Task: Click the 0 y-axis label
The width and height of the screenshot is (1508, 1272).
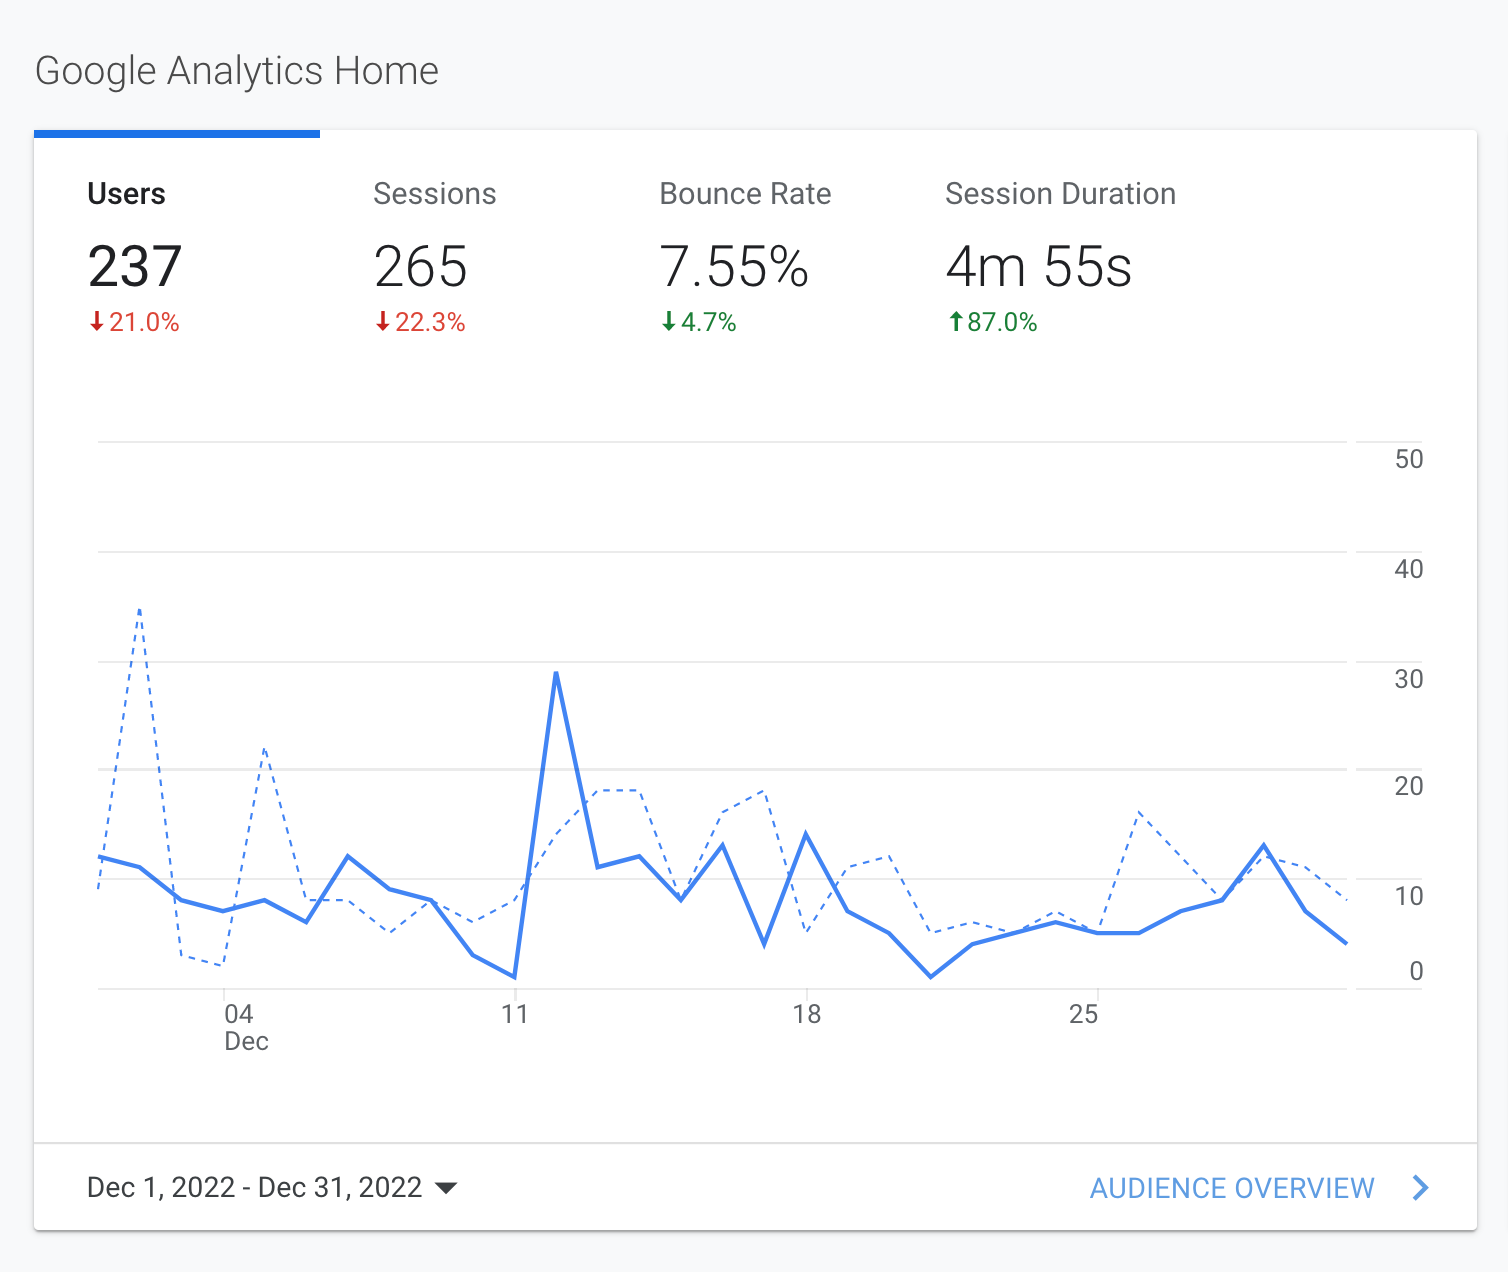Action: tap(1416, 971)
